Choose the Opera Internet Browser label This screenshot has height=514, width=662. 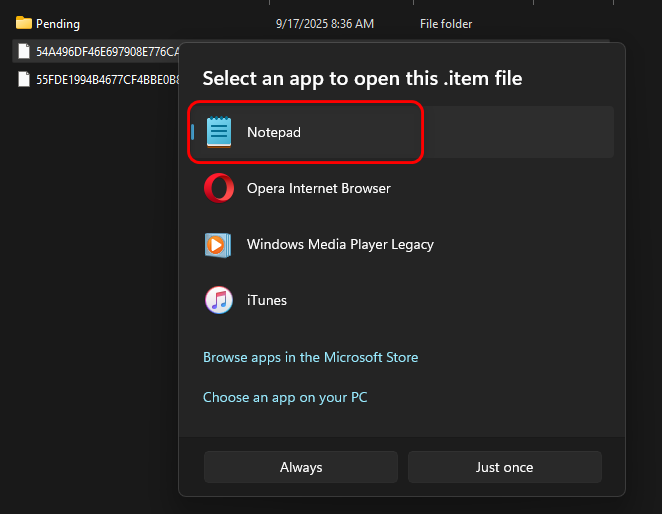pyautogui.click(x=318, y=188)
